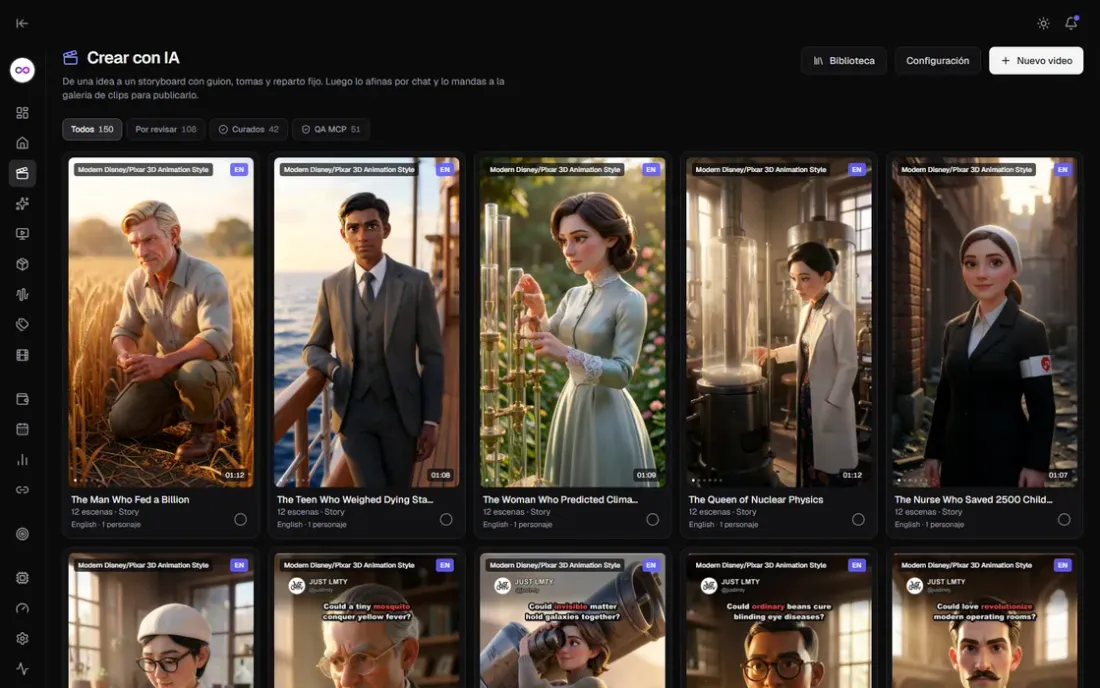The image size is (1100, 688).
Task: Open The Nurse Who Saved 2500 Child... title
Action: tap(973, 499)
